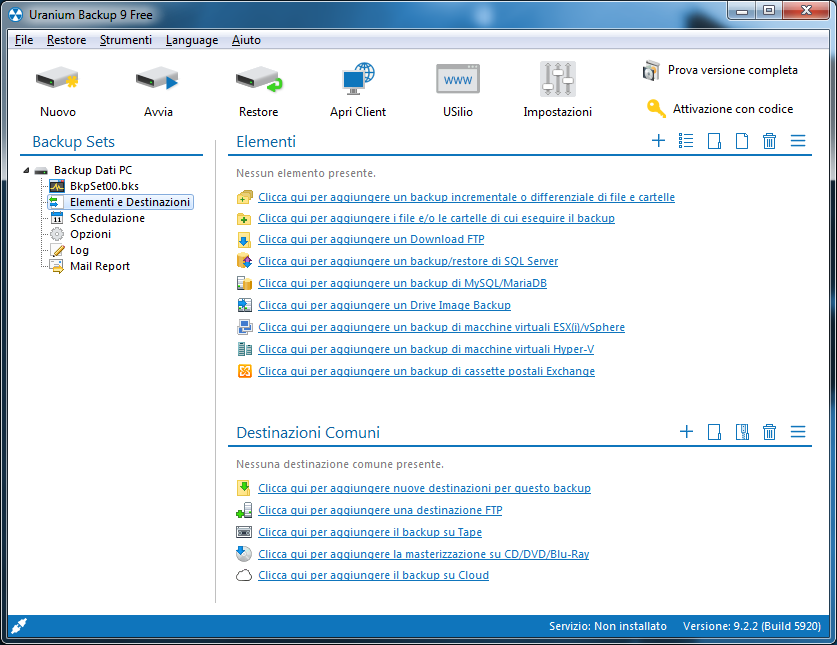Open the USilio www tool
The height and width of the screenshot is (645, 837).
click(458, 79)
